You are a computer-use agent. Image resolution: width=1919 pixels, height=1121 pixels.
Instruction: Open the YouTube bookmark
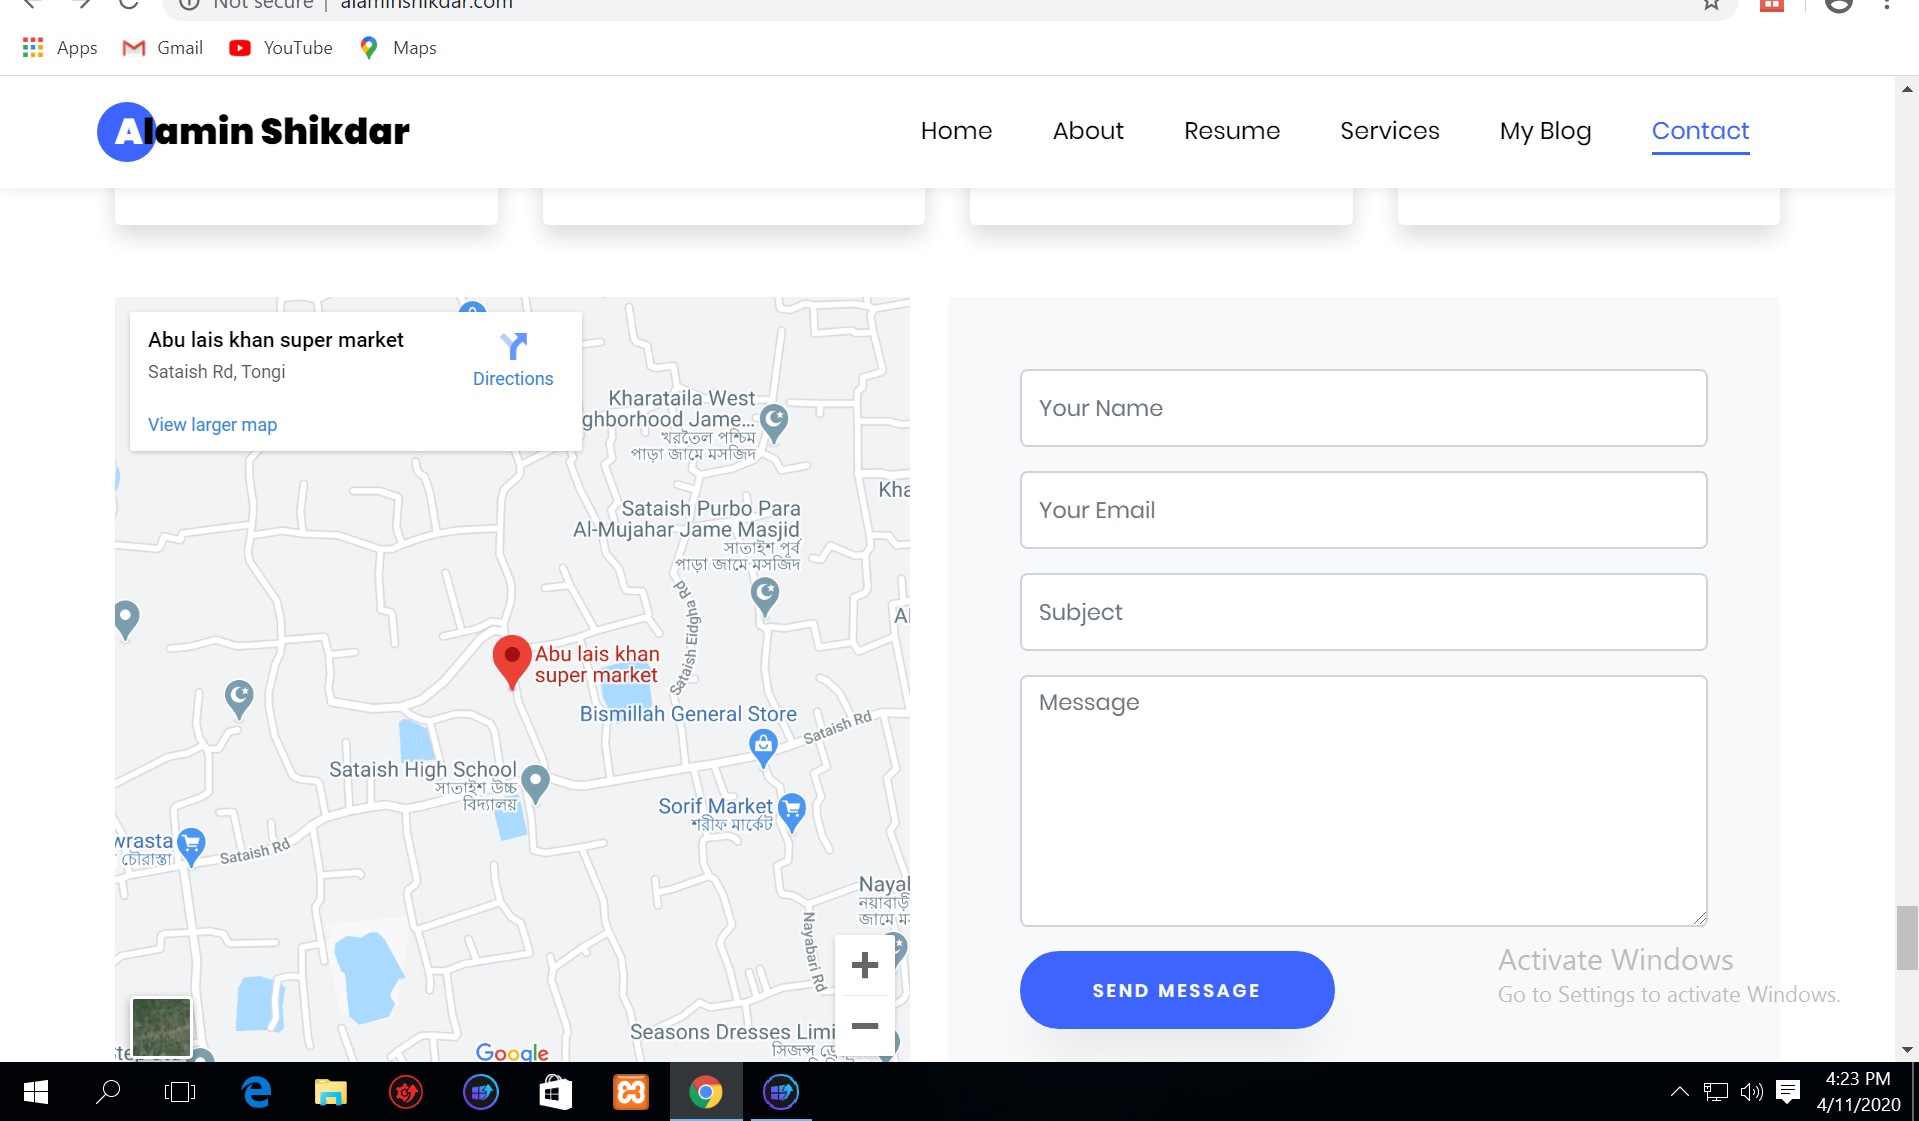(281, 48)
